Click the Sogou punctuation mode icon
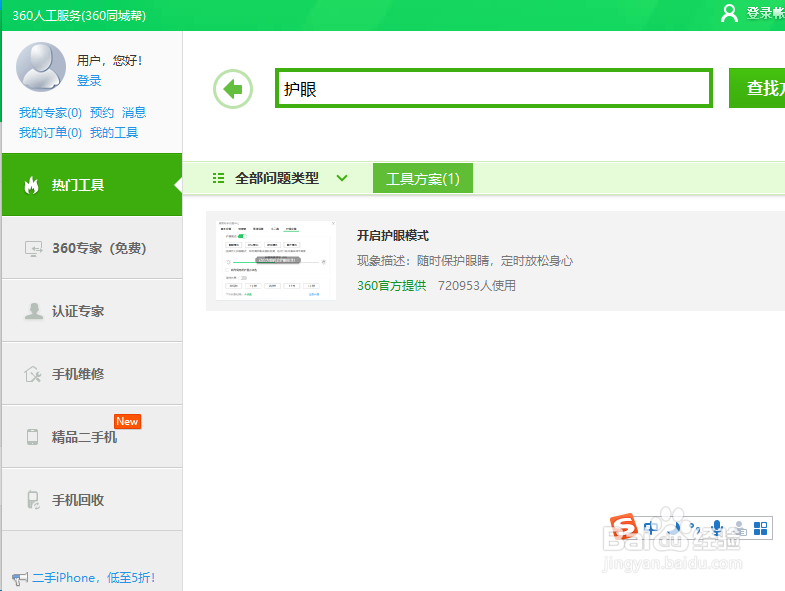Viewport: 785px width, 591px height. click(x=695, y=528)
